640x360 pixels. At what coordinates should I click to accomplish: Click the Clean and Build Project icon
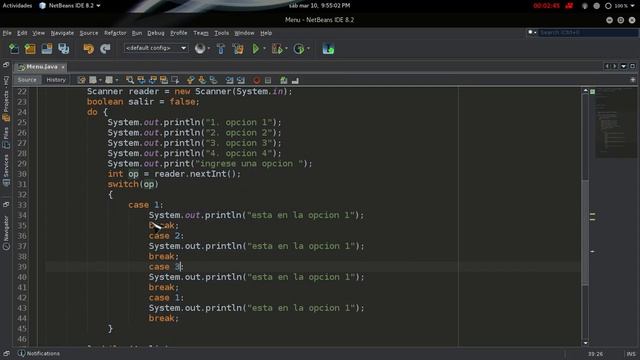pyautogui.click(x=238, y=49)
